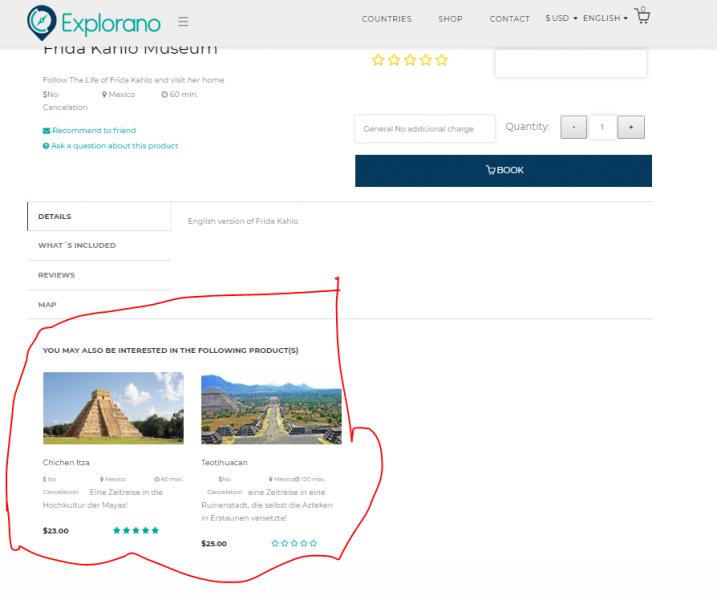Rate Frida Kahlo Museum five stars
717x600 pixels.
pyautogui.click(x=441, y=60)
